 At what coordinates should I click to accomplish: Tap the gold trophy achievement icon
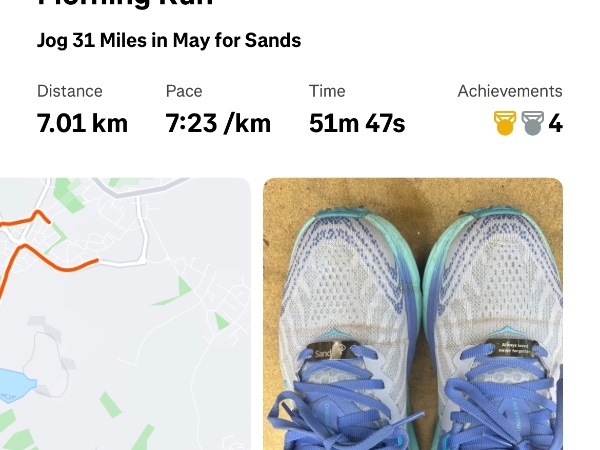coord(505,123)
